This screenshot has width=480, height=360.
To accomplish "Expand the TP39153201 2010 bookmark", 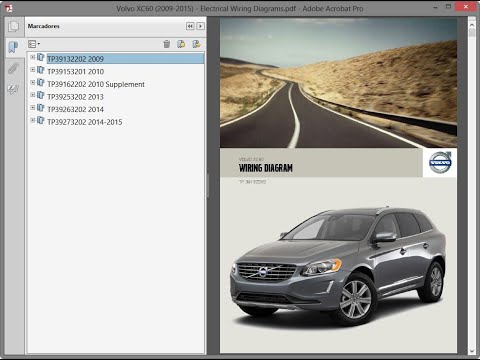I will pyautogui.click(x=33, y=70).
